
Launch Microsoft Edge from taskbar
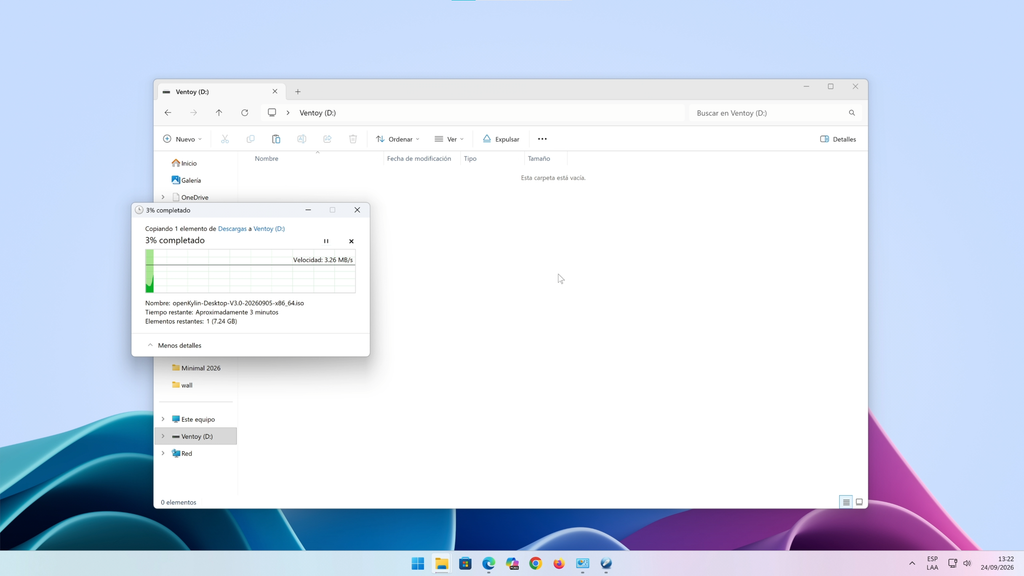tap(488, 564)
